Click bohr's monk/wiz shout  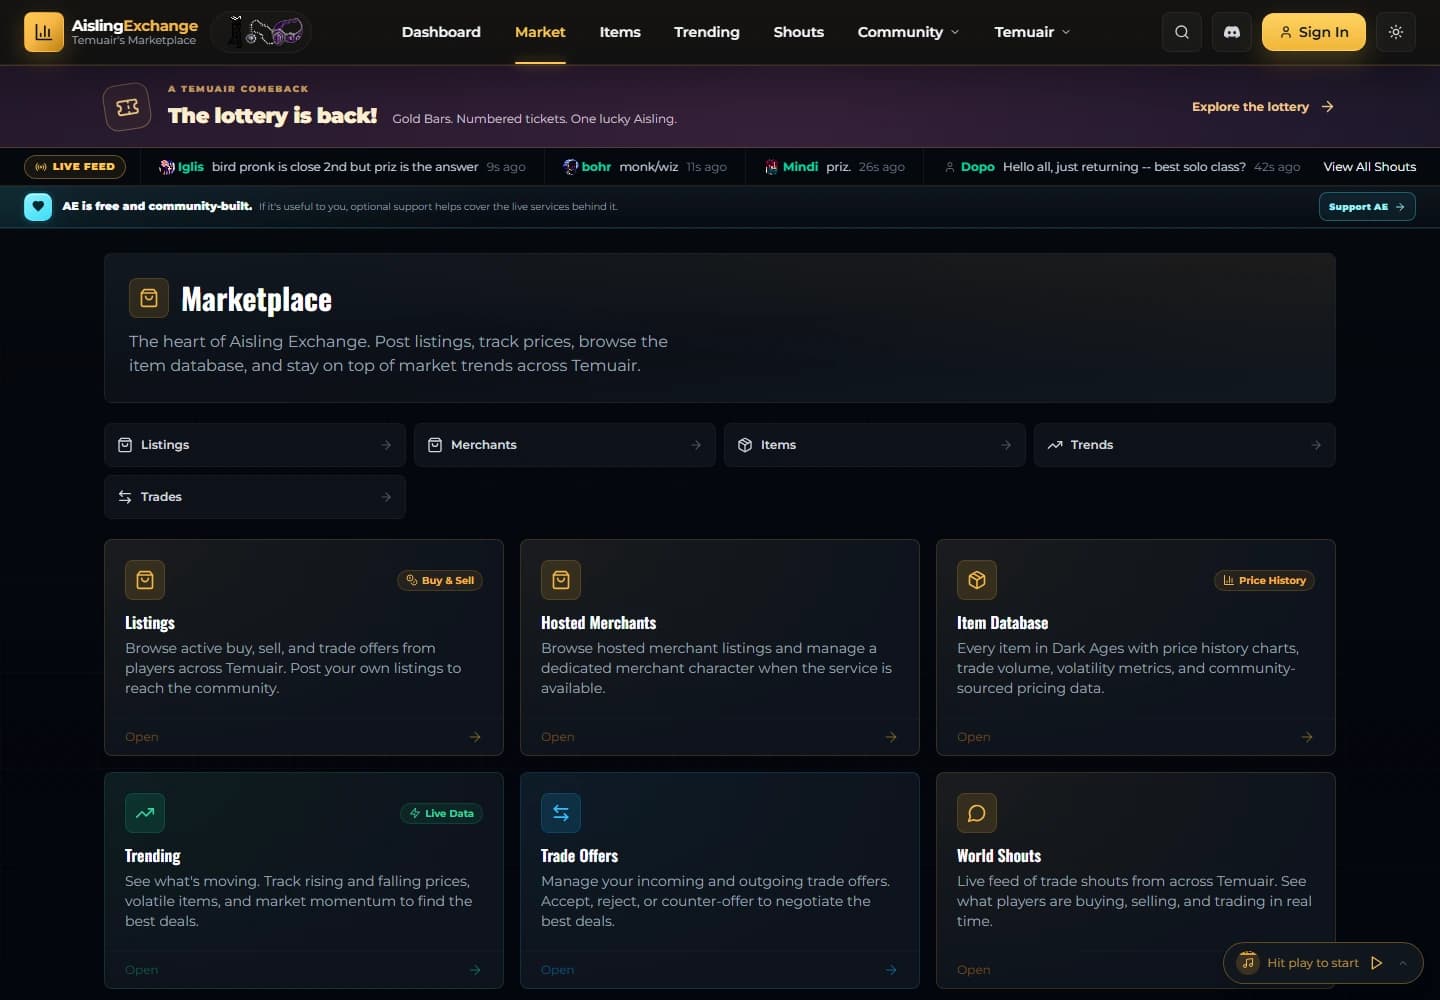point(645,167)
